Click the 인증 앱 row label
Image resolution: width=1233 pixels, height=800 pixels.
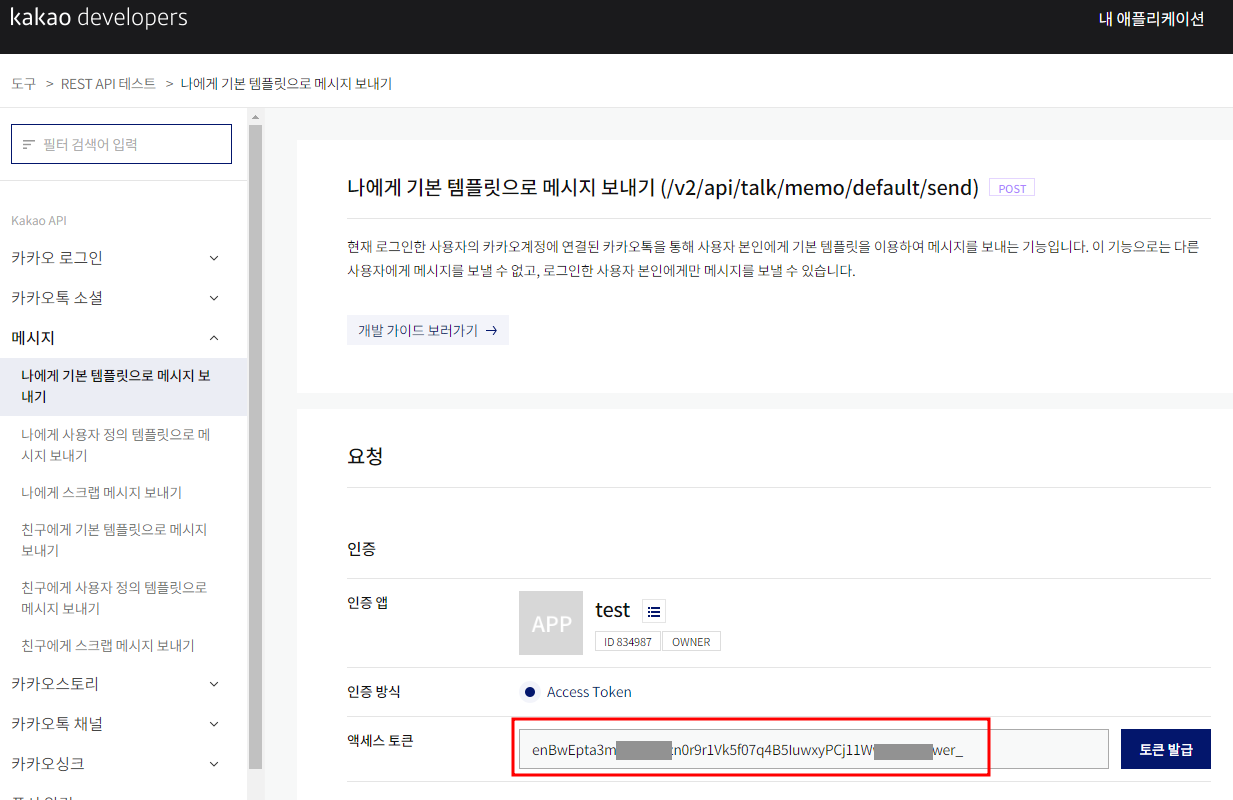[369, 602]
